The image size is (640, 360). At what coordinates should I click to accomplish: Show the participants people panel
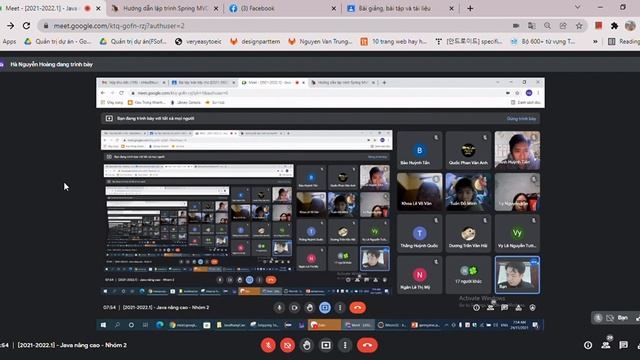click(606, 345)
